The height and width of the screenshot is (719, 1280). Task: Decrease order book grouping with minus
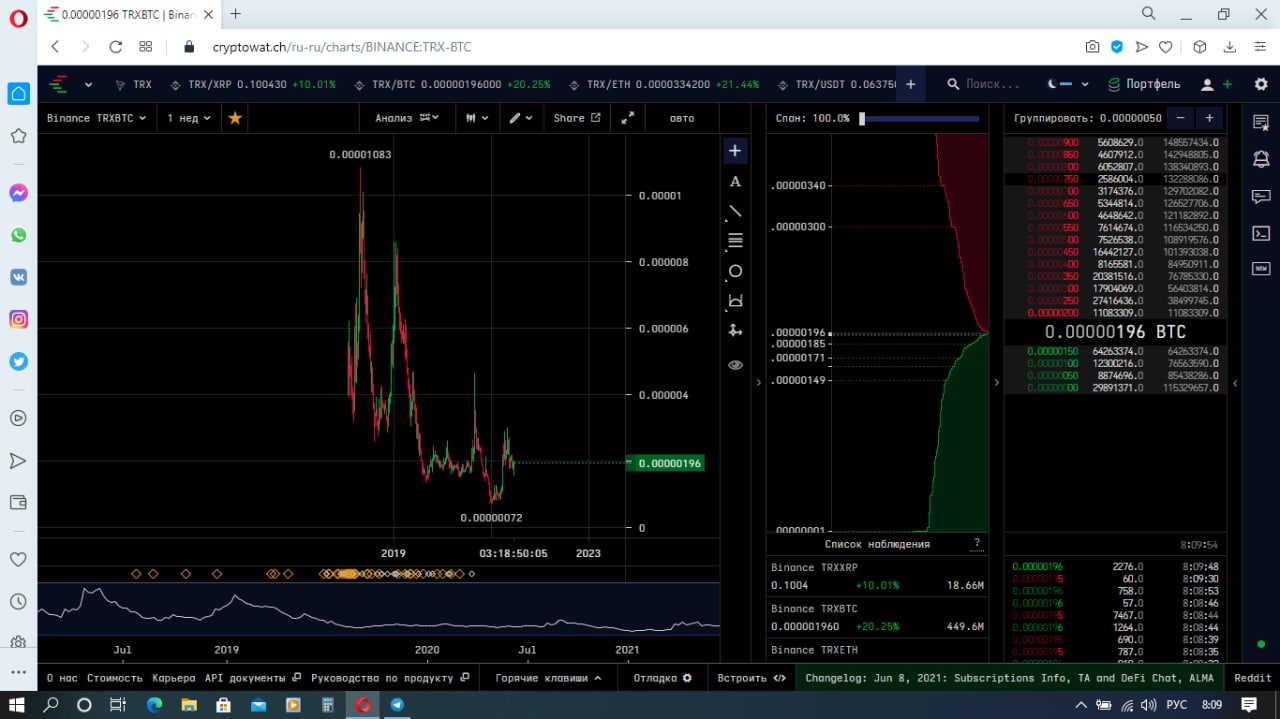point(1181,118)
